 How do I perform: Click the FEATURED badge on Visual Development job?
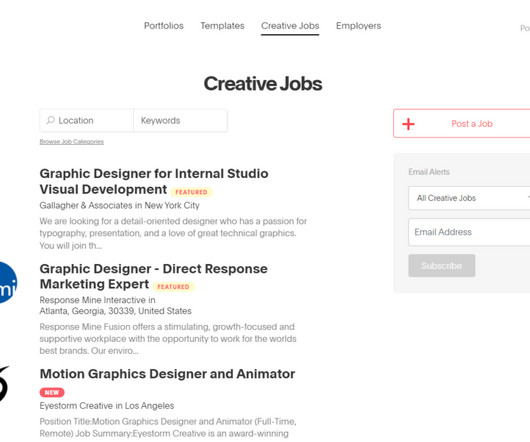(191, 192)
